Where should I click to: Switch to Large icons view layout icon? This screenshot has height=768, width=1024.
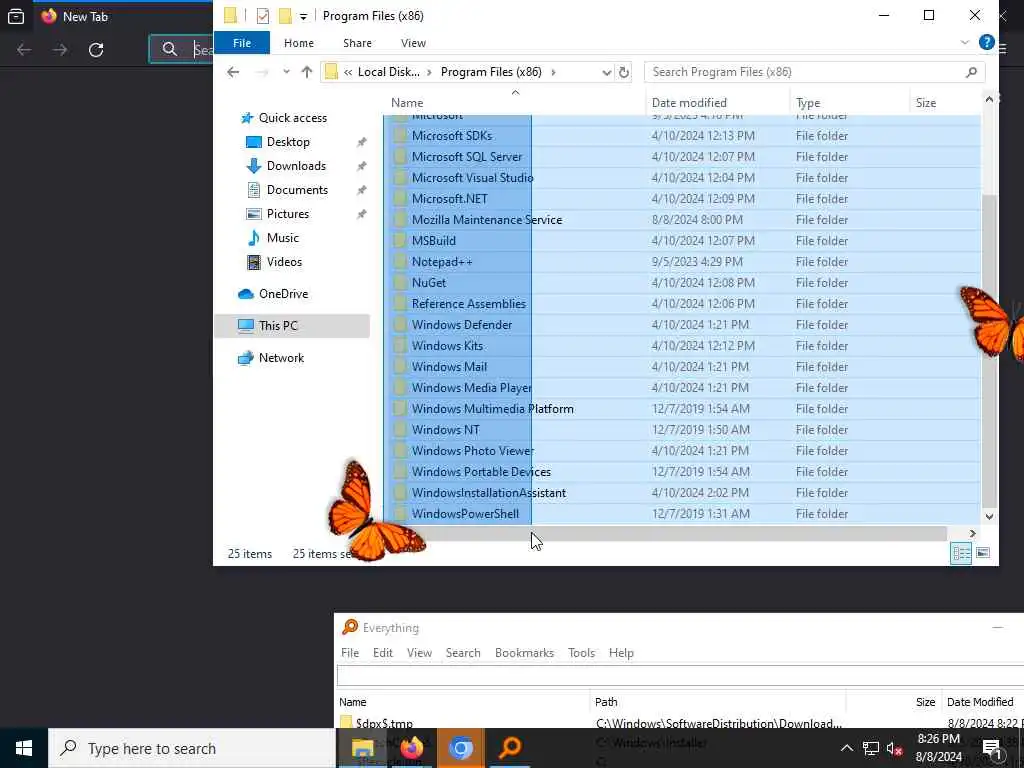click(983, 554)
